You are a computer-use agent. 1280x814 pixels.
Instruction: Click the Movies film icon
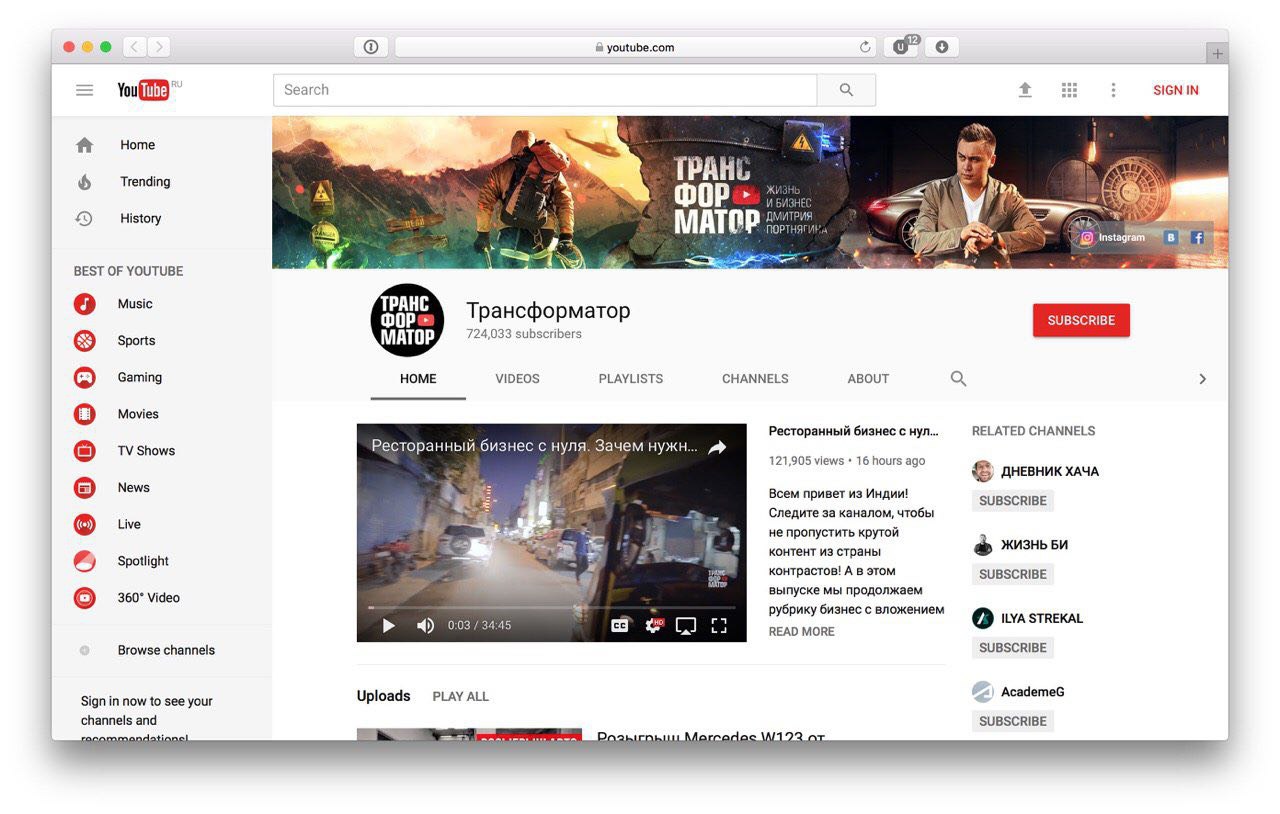click(85, 414)
